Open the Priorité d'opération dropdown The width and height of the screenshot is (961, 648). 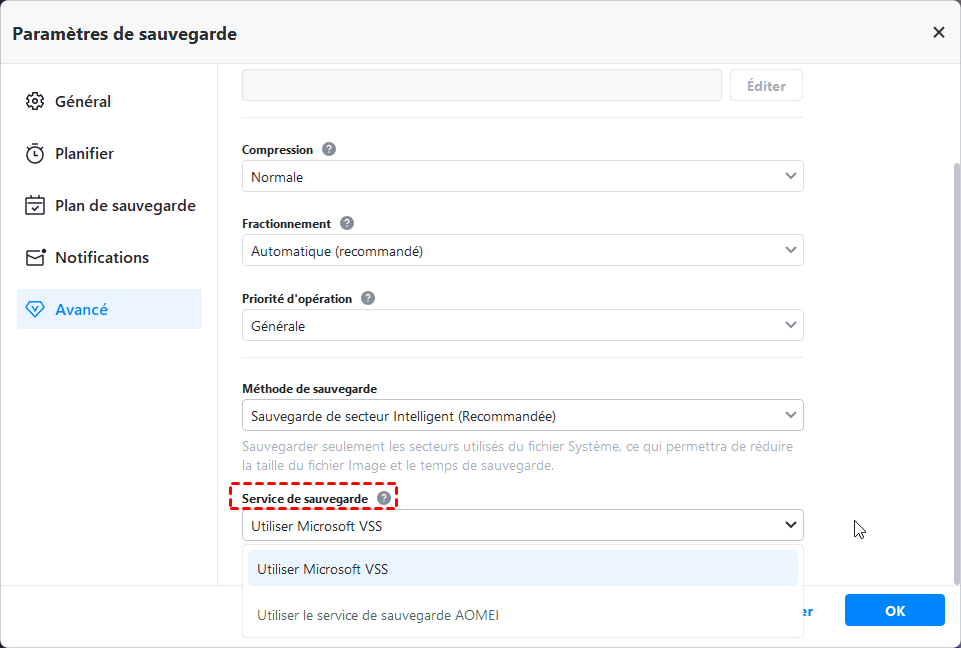522,326
